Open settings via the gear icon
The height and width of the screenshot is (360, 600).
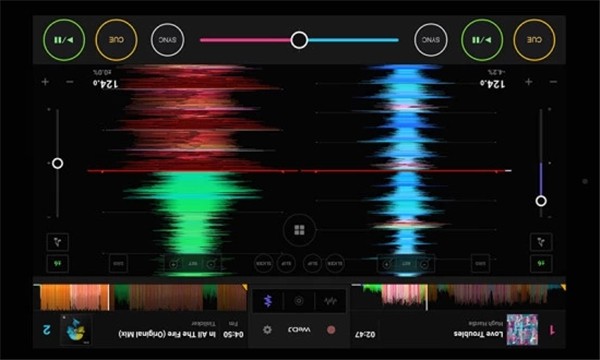click(x=267, y=329)
